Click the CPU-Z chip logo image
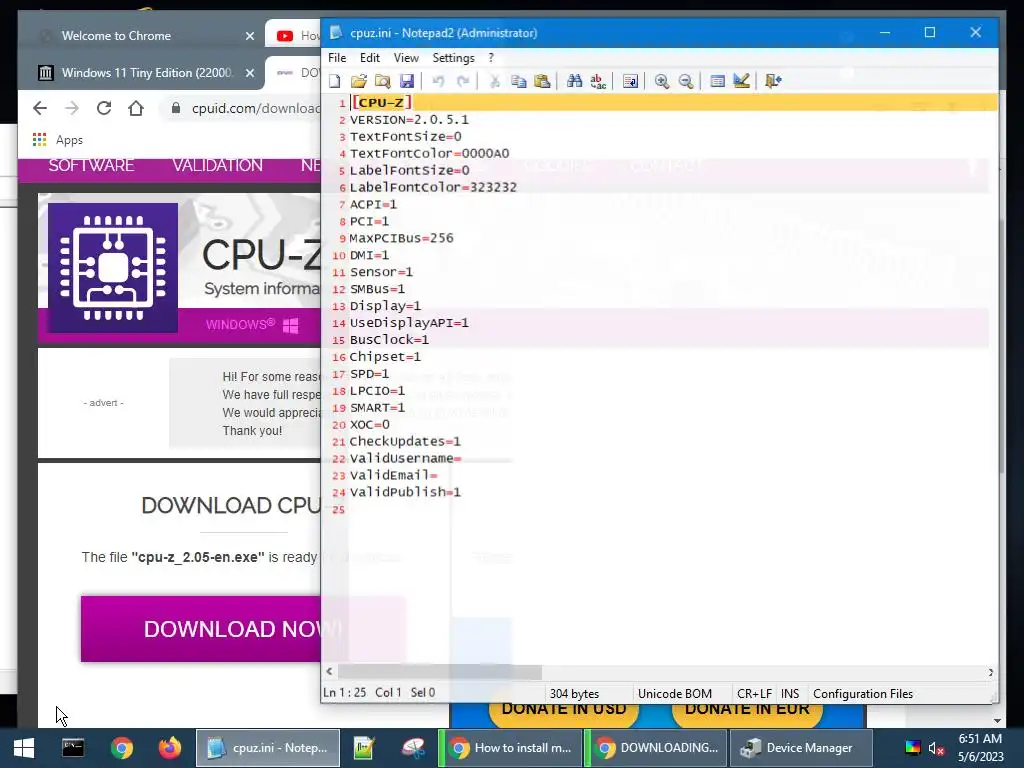 pyautogui.click(x=113, y=268)
